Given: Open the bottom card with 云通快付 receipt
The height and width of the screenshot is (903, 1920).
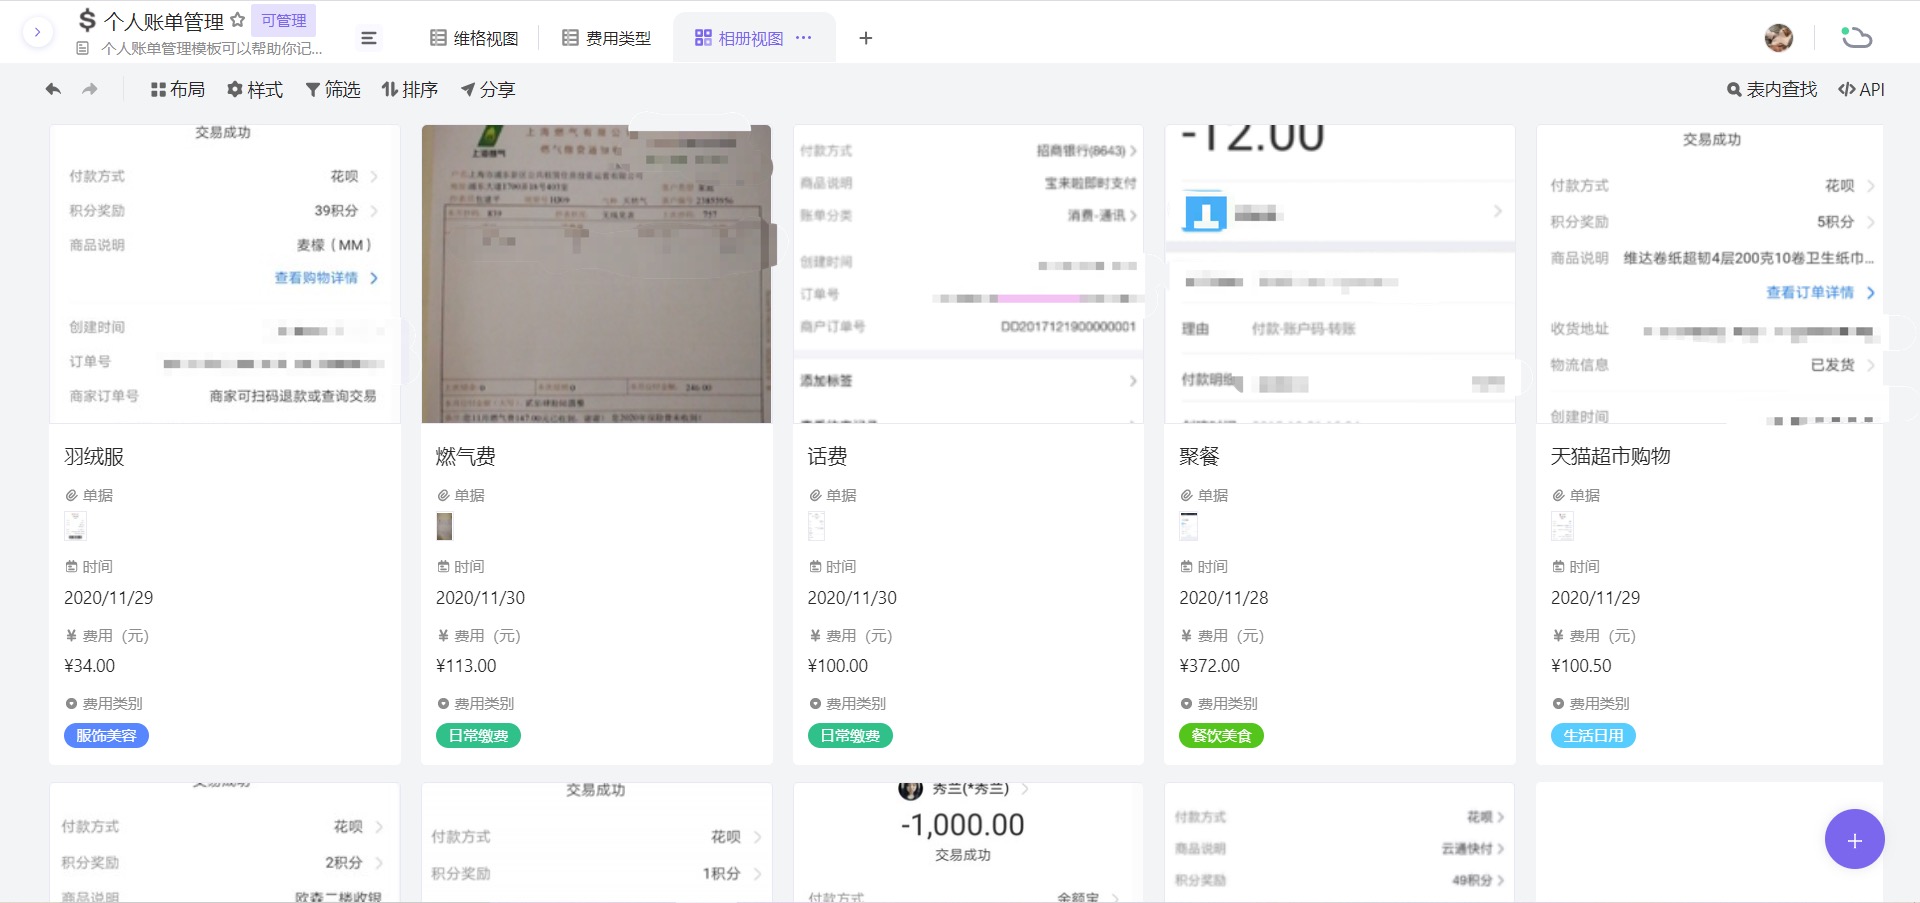Looking at the screenshot, I should pyautogui.click(x=1340, y=842).
